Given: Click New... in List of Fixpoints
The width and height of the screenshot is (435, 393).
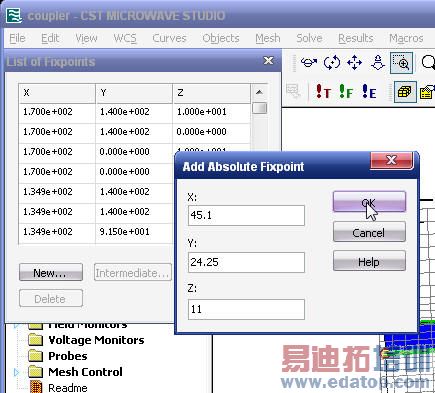Looking at the screenshot, I should click(51, 273).
